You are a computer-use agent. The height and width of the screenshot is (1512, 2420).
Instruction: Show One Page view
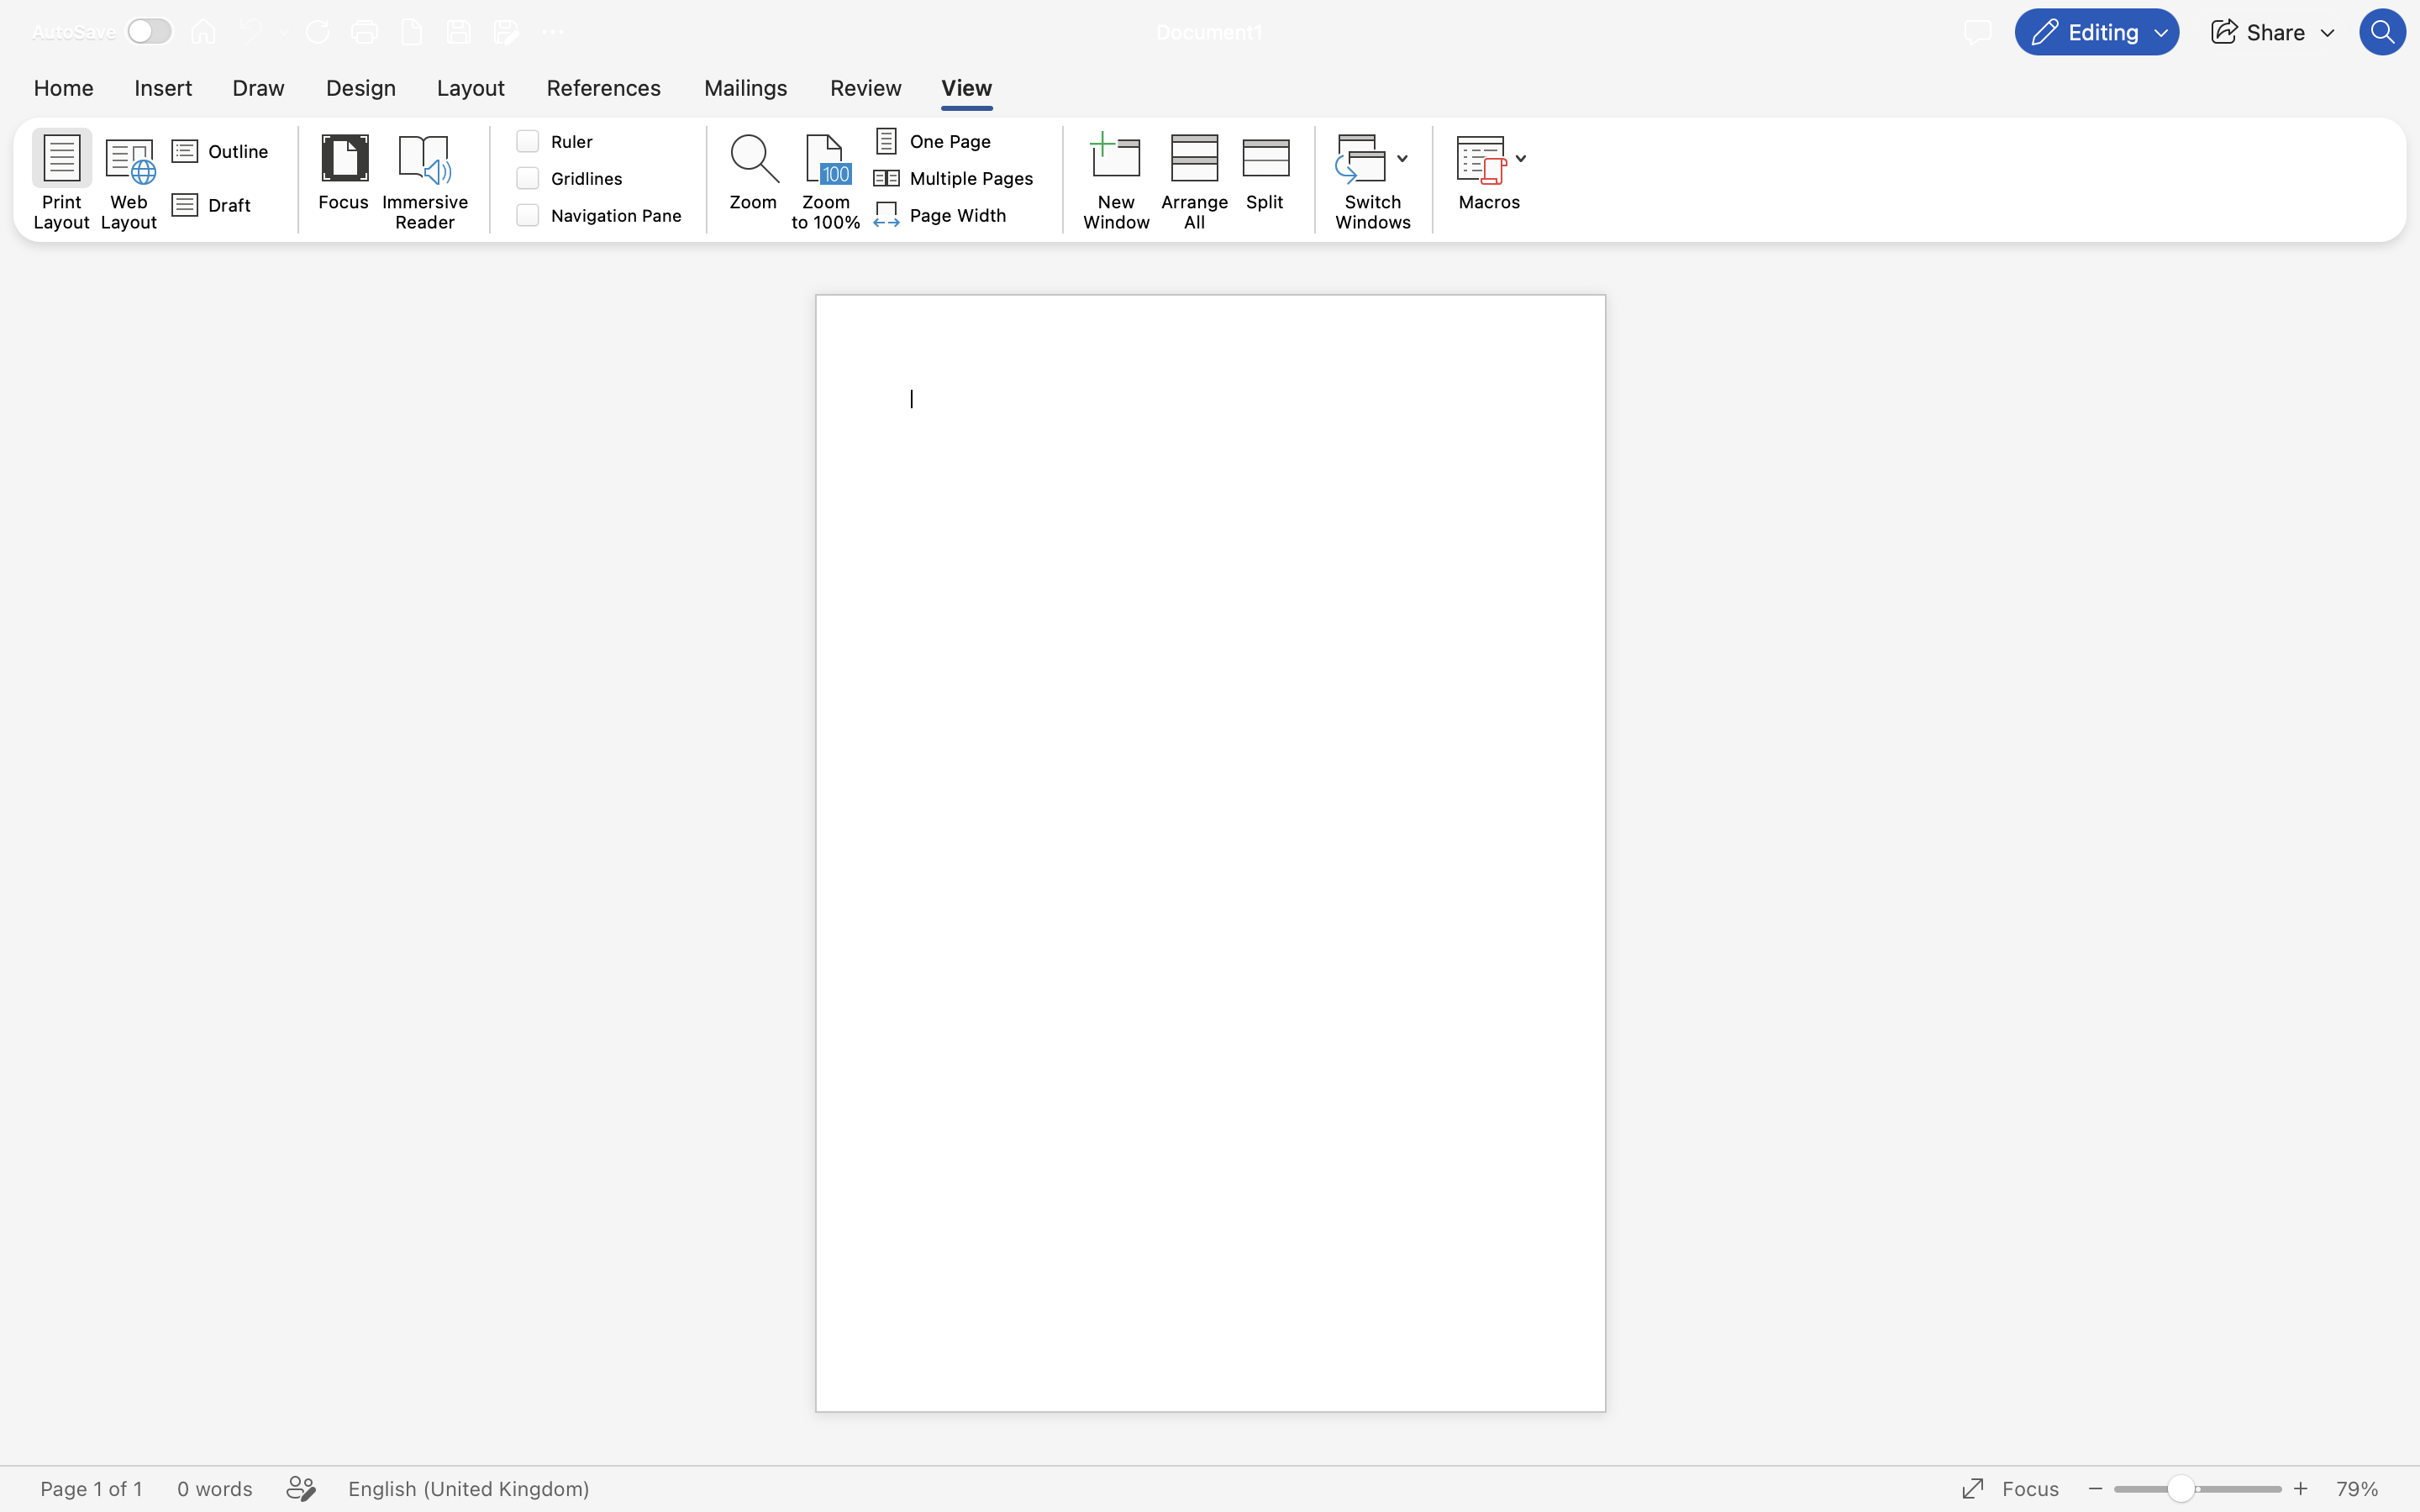pos(934,141)
